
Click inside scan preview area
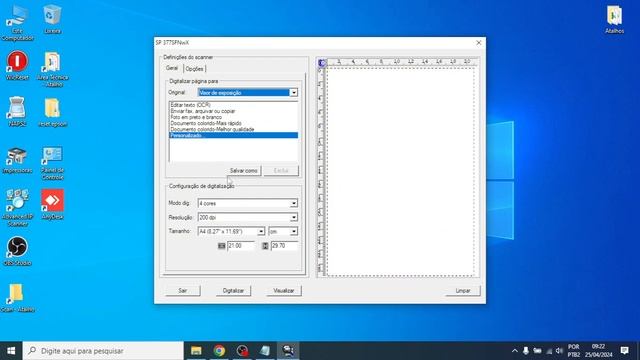pyautogui.click(x=401, y=172)
